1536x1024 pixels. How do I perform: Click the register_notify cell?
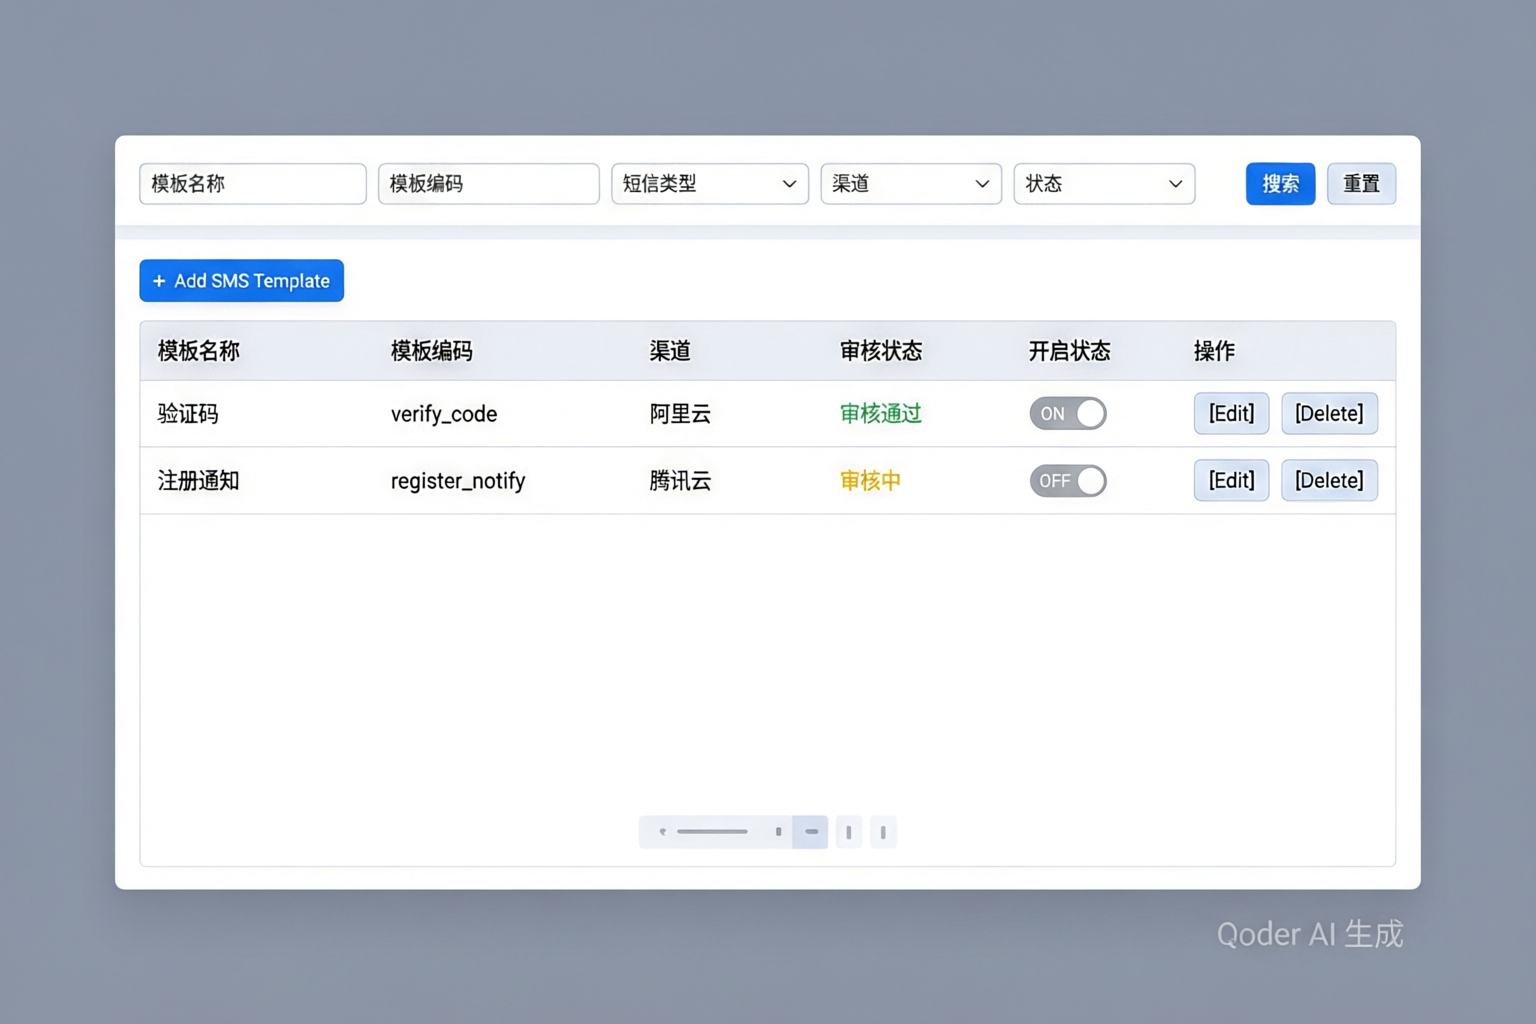(x=458, y=481)
